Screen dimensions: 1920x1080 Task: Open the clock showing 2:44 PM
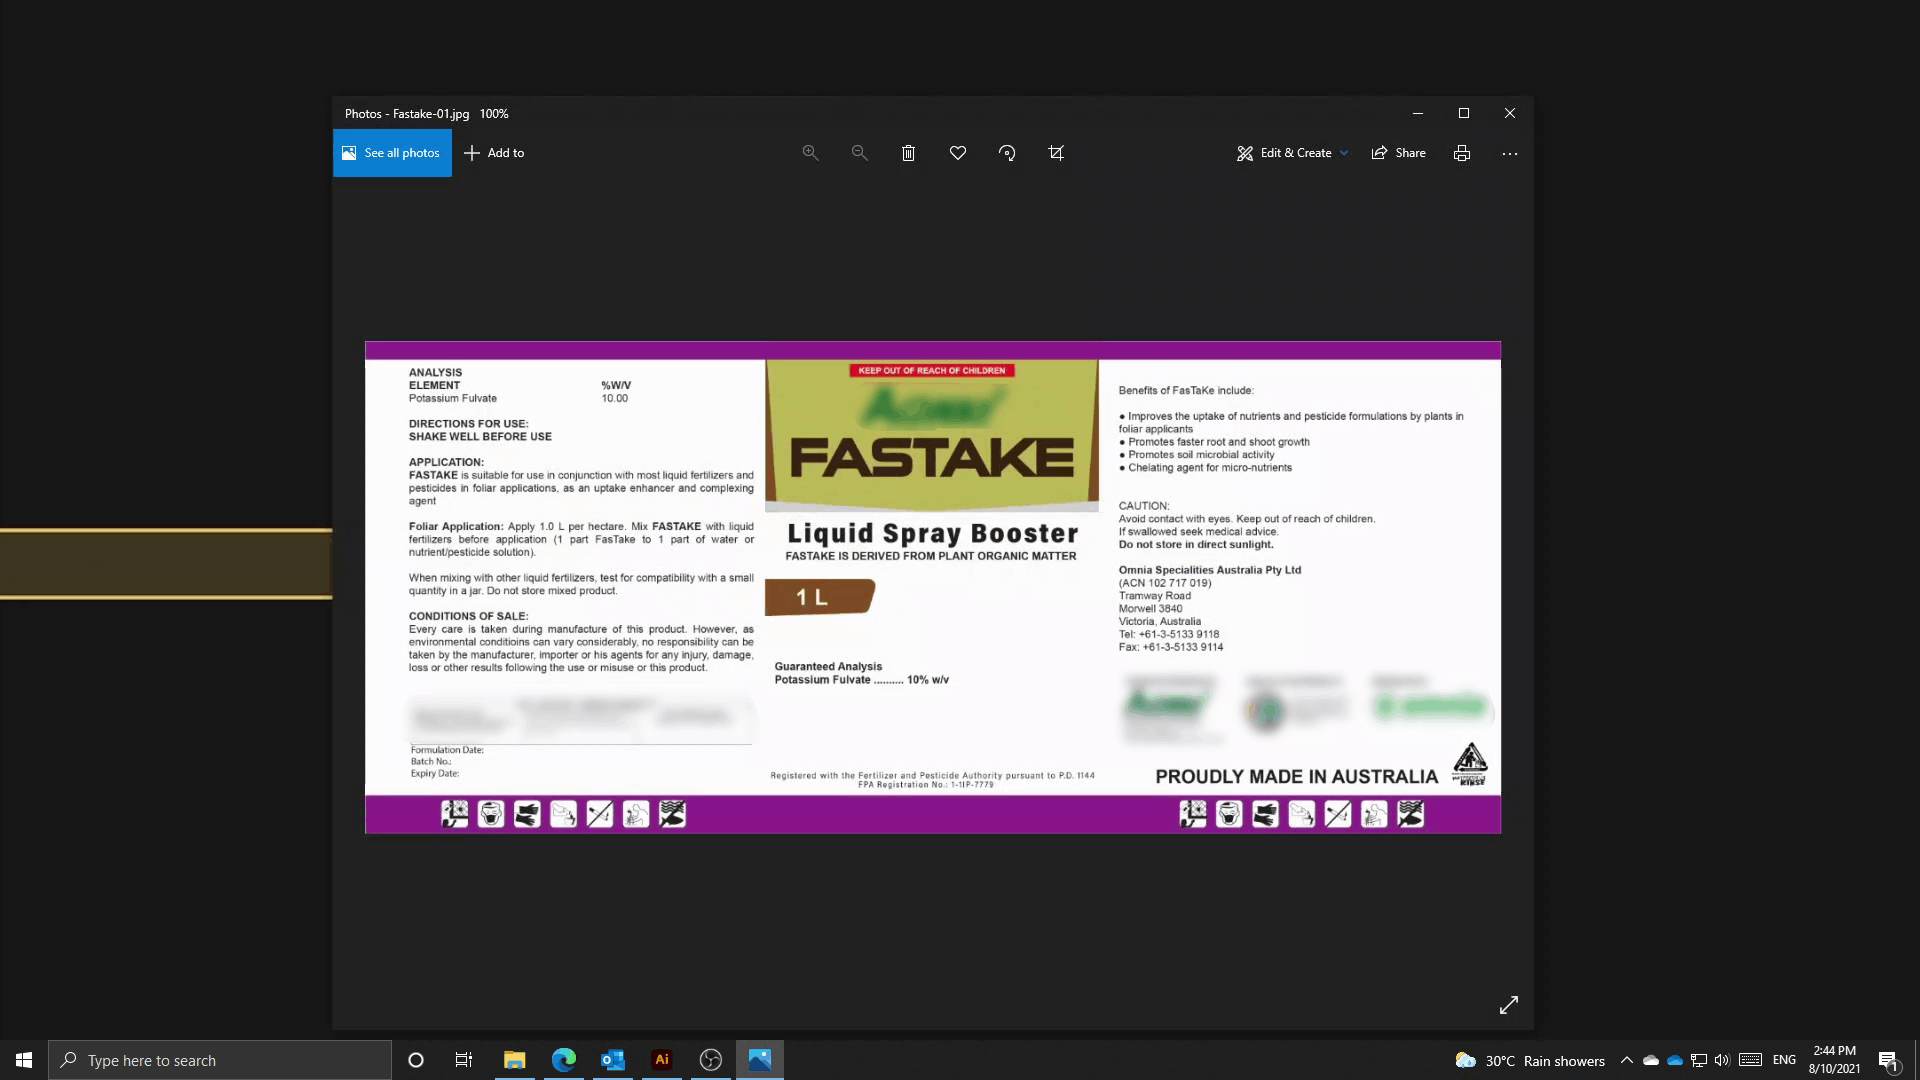pyautogui.click(x=1834, y=1060)
